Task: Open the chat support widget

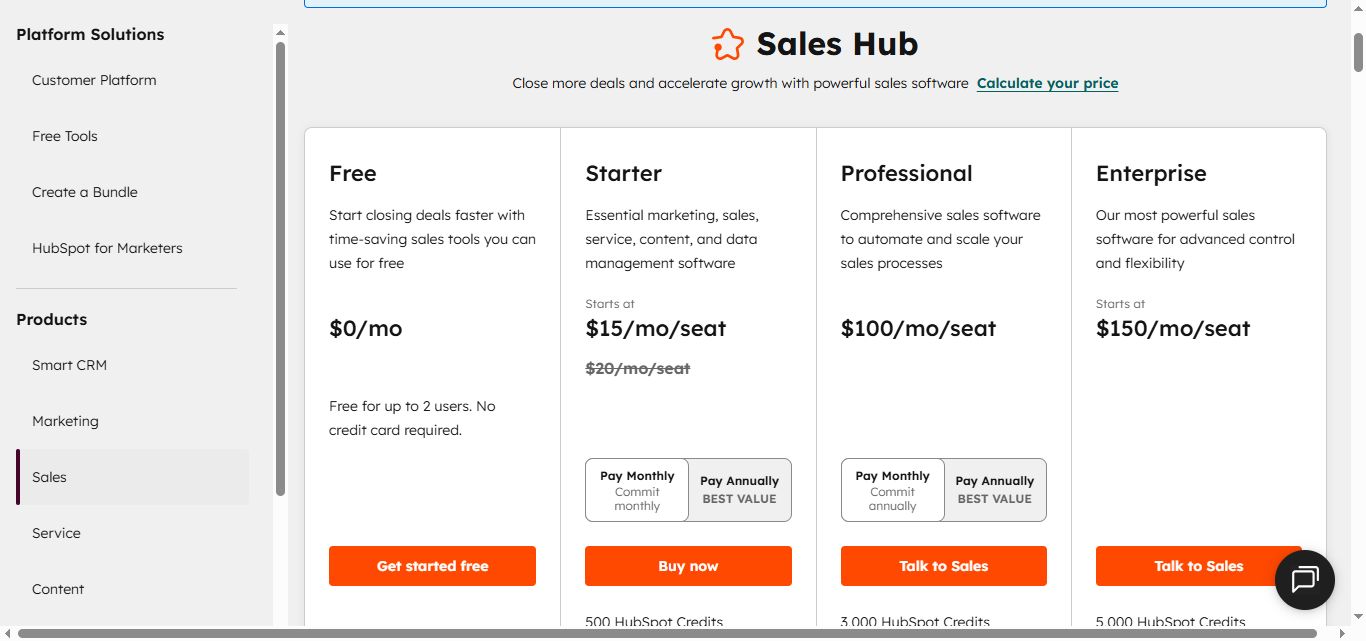Action: tap(1305, 580)
